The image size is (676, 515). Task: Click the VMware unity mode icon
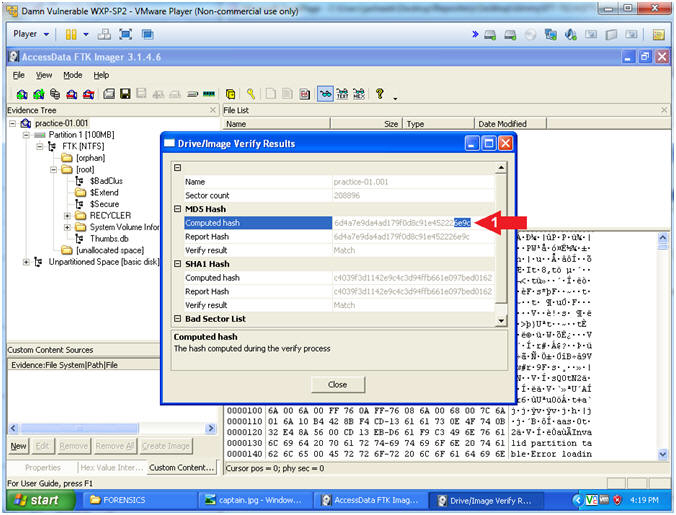click(148, 34)
